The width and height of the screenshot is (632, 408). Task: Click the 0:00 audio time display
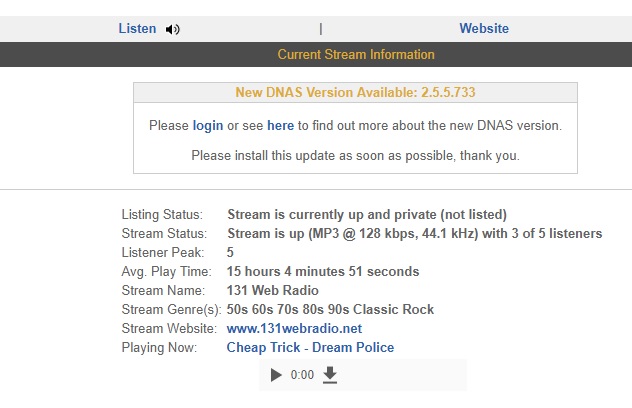coord(302,376)
